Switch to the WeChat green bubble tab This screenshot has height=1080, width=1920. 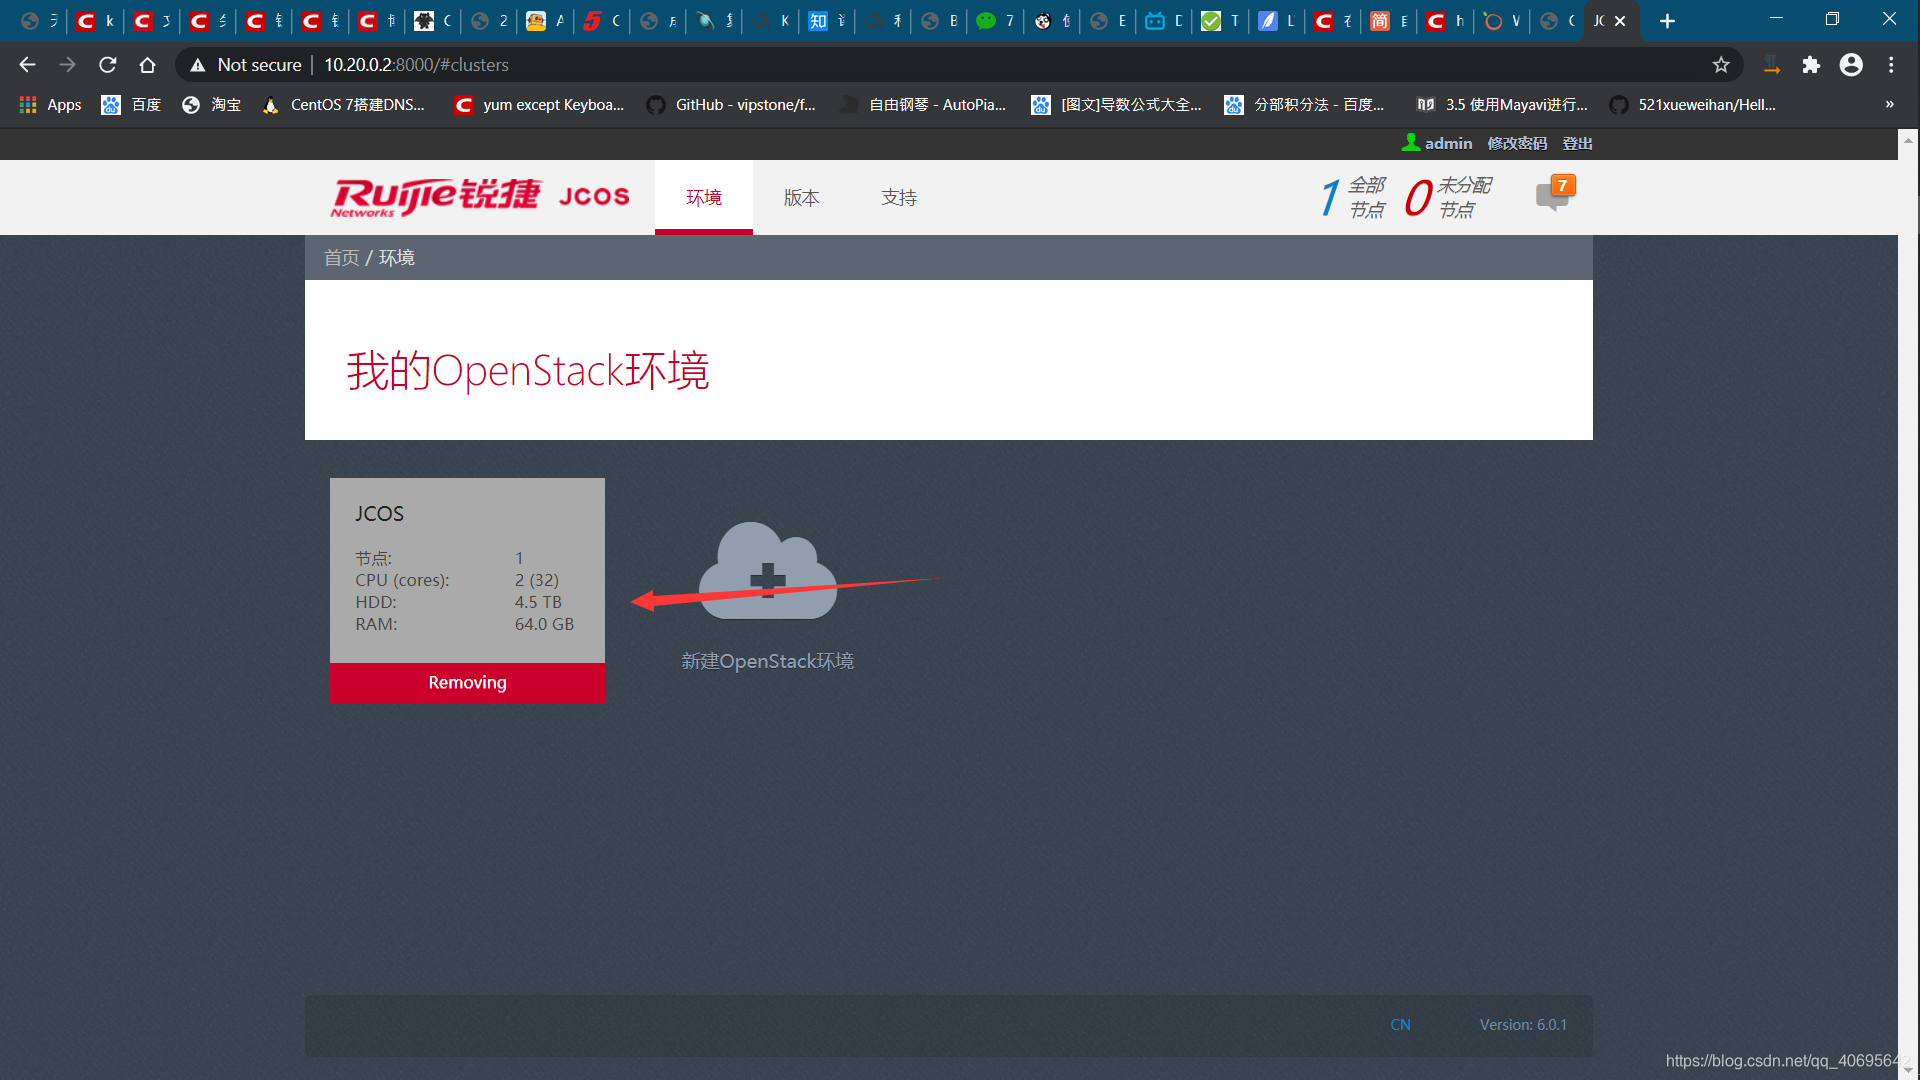click(x=994, y=21)
